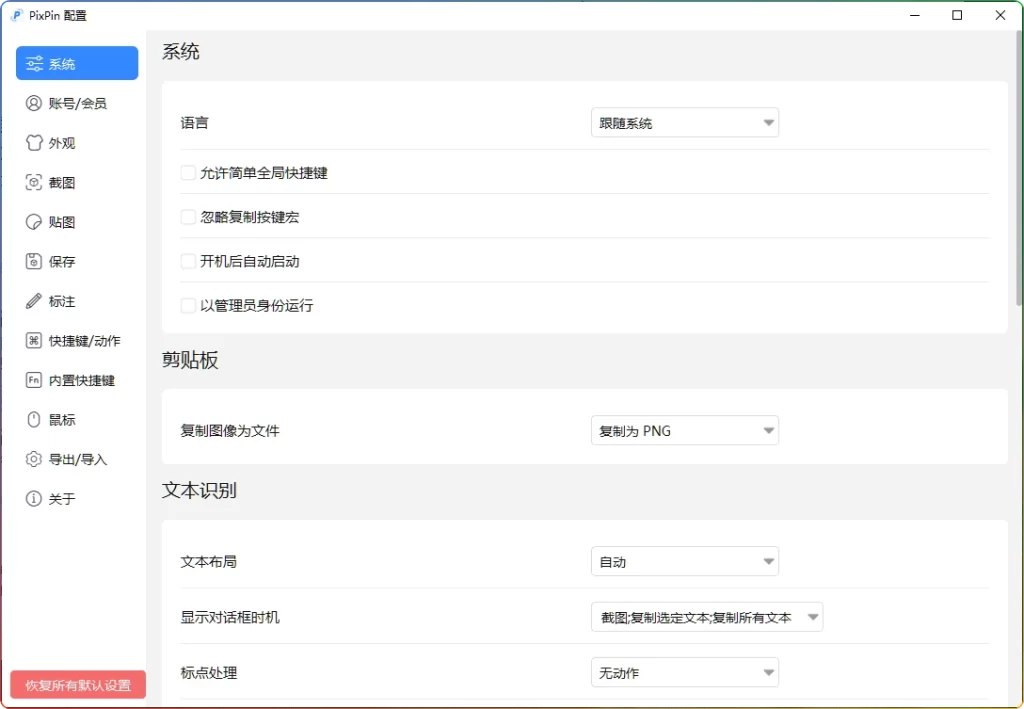
Task: Click the 标注 pencil icon
Action: tap(34, 301)
